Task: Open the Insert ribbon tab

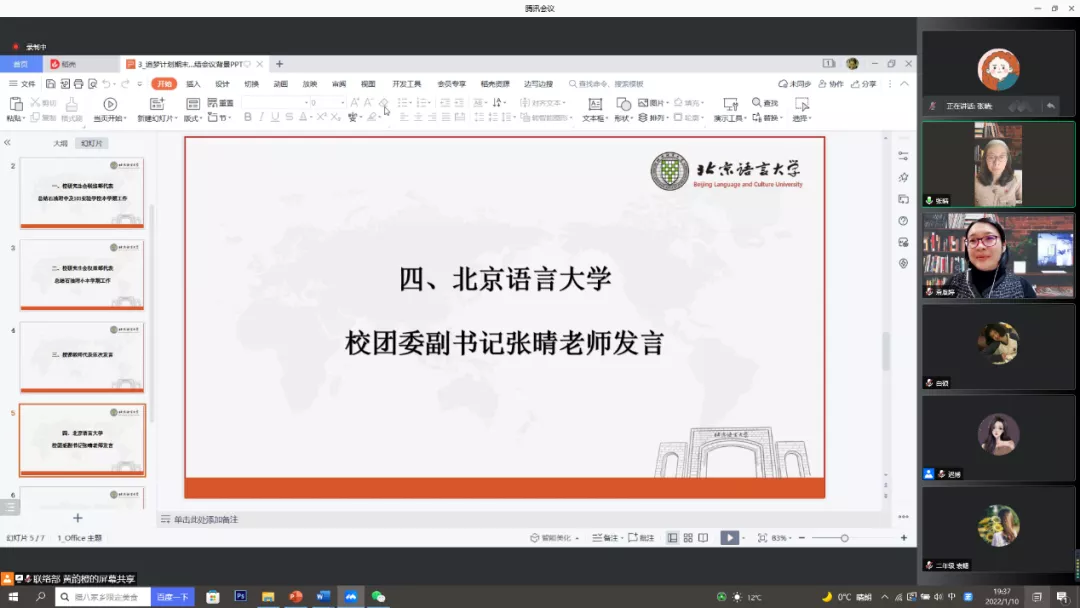Action: coord(193,84)
